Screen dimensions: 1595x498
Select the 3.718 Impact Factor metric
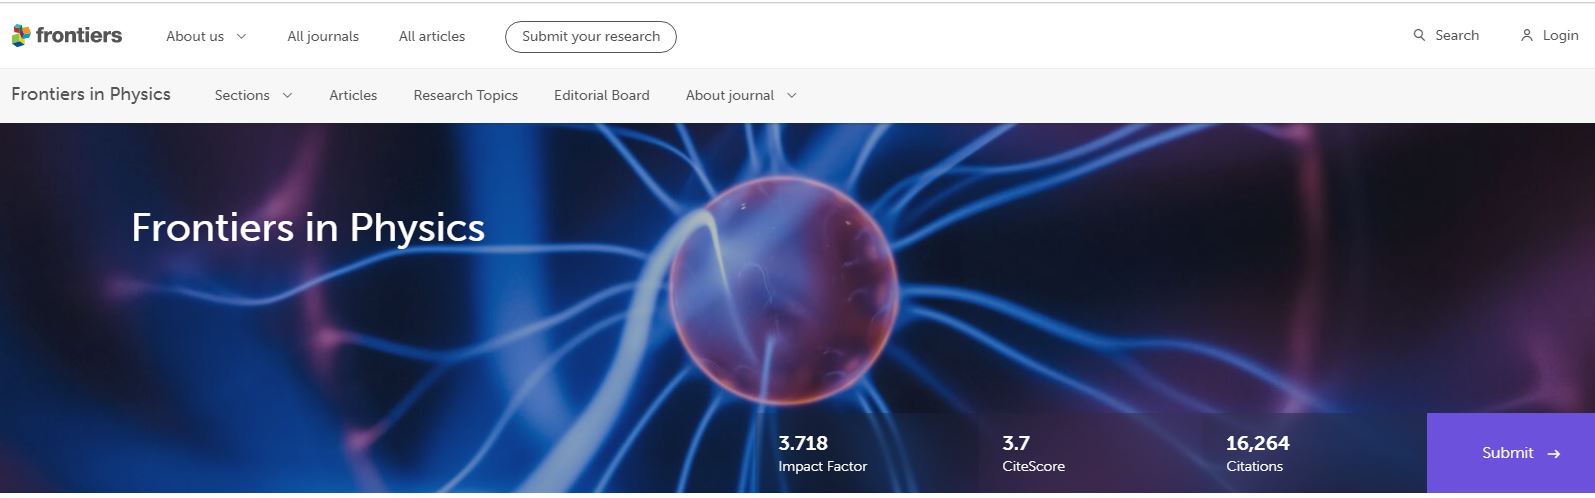click(x=822, y=453)
